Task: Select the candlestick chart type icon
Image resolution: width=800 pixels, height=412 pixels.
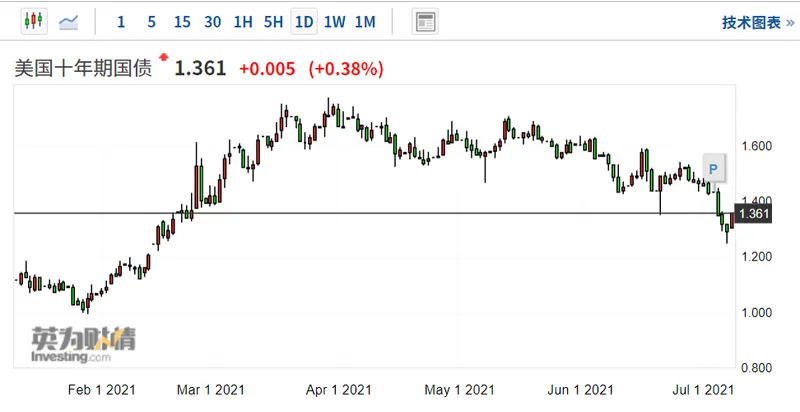Action: point(34,21)
